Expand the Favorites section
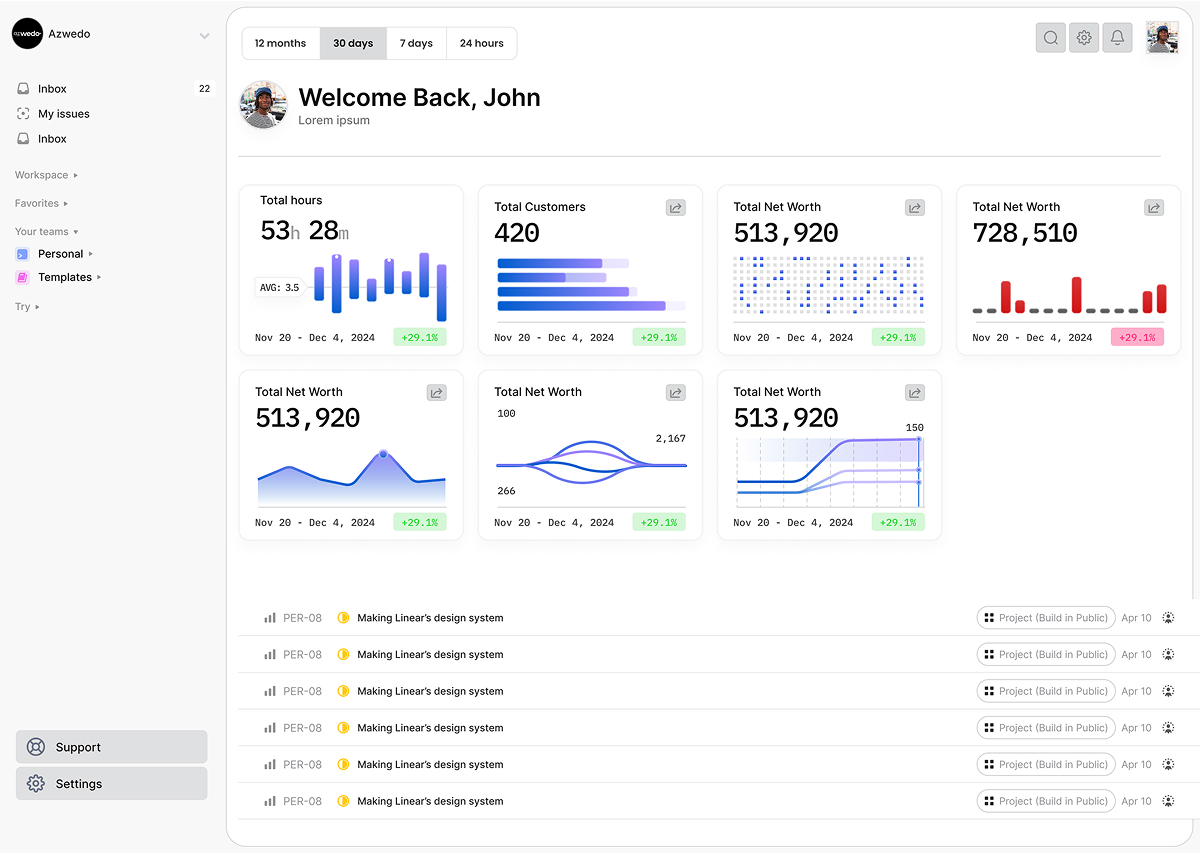 41,203
